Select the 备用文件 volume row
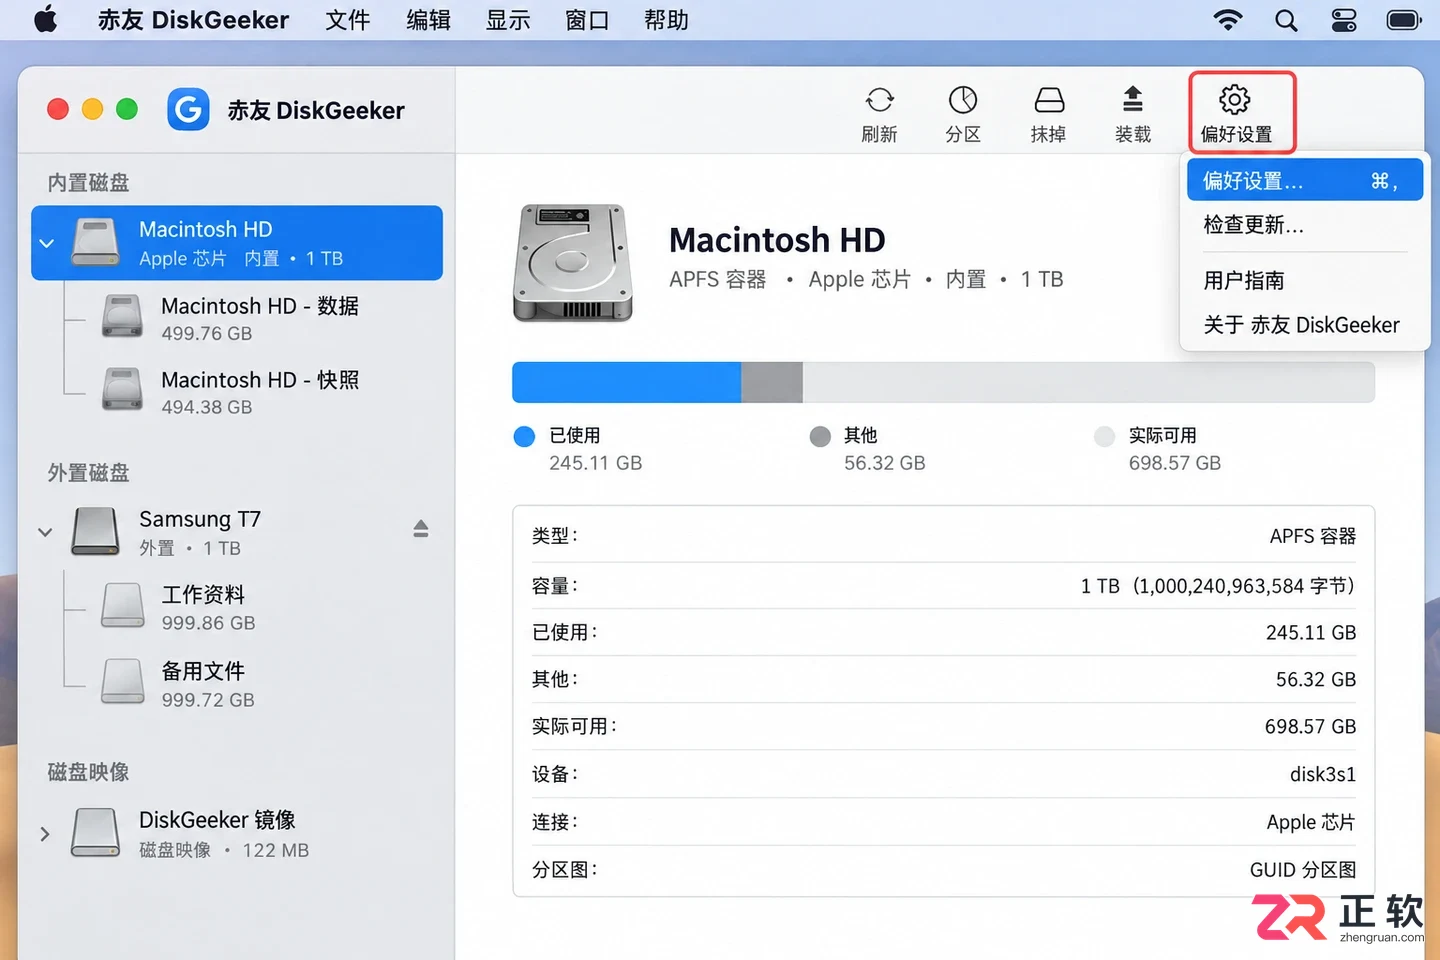 237,684
